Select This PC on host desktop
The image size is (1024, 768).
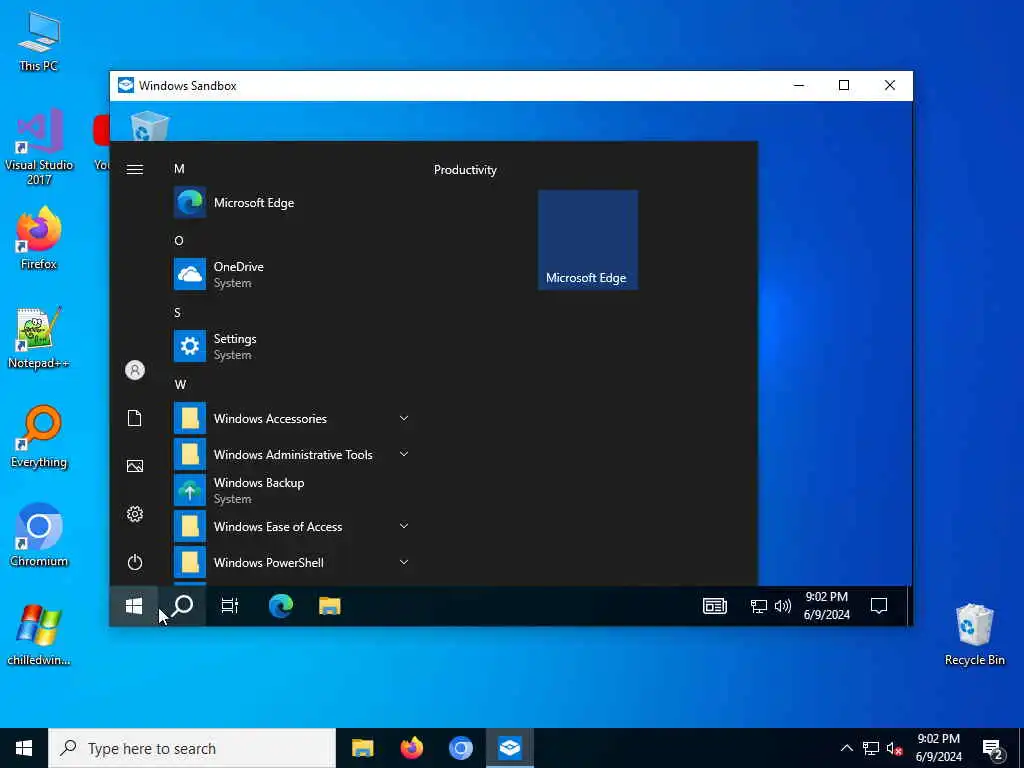click(x=39, y=40)
